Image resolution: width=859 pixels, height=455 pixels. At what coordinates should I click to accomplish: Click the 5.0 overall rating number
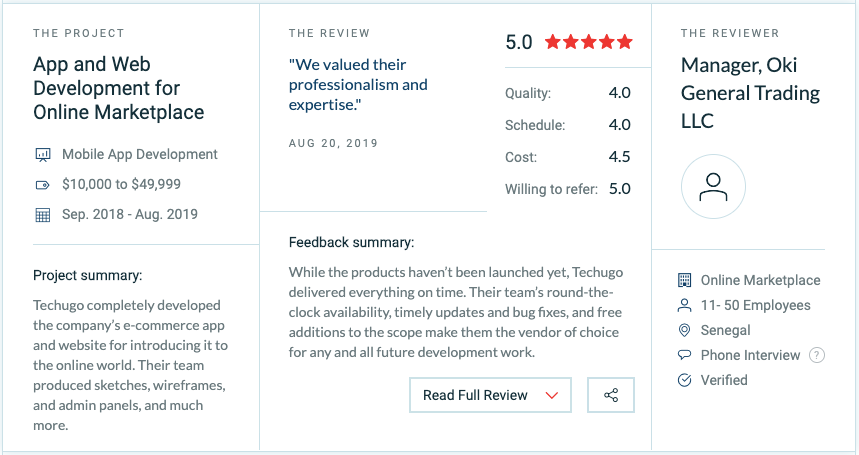[519, 43]
